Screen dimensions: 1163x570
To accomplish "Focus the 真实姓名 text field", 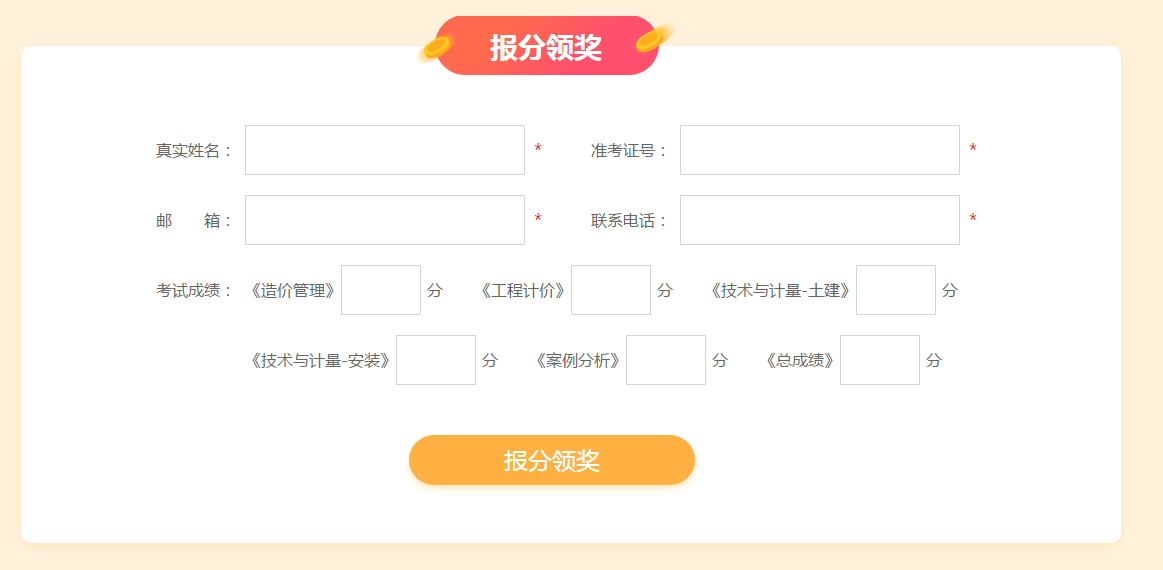I will (x=384, y=150).
